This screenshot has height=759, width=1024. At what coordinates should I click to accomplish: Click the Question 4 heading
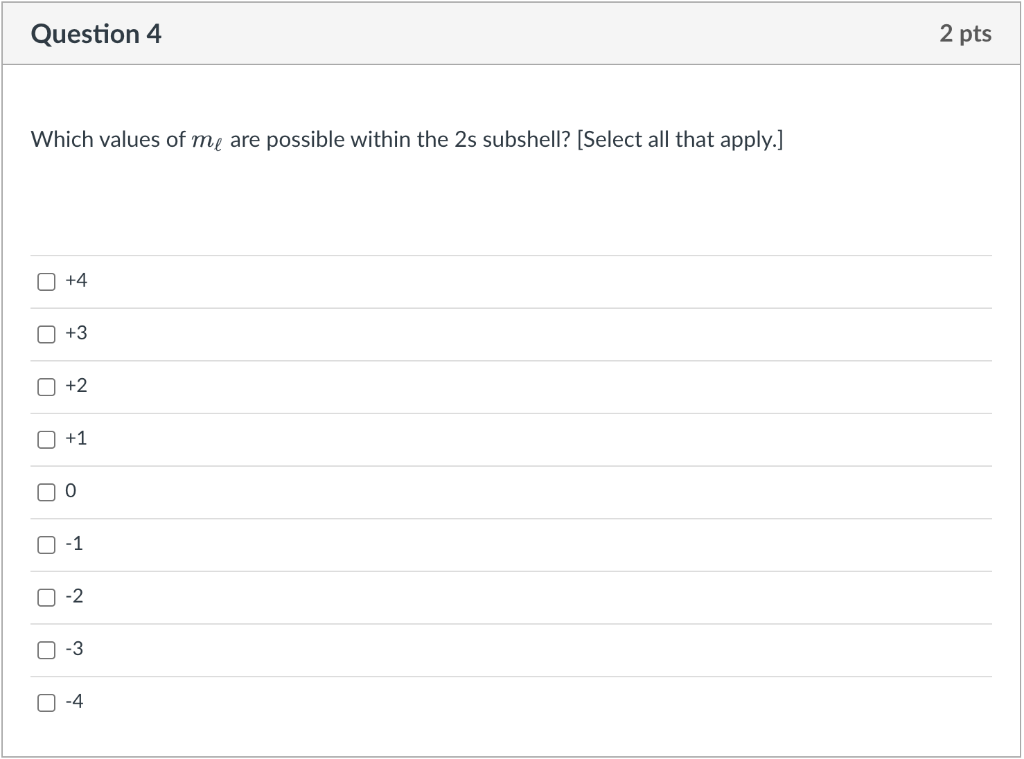click(96, 32)
